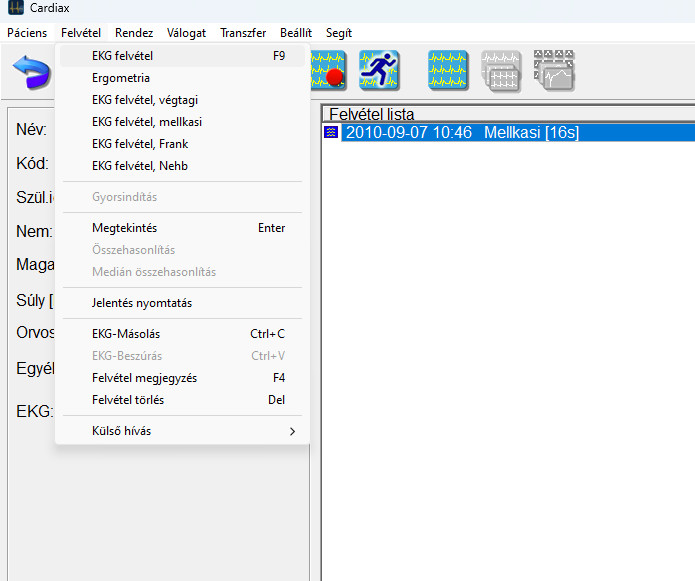Choose EKG felvétel F9 menu entry
The width and height of the screenshot is (695, 581).
(182, 56)
